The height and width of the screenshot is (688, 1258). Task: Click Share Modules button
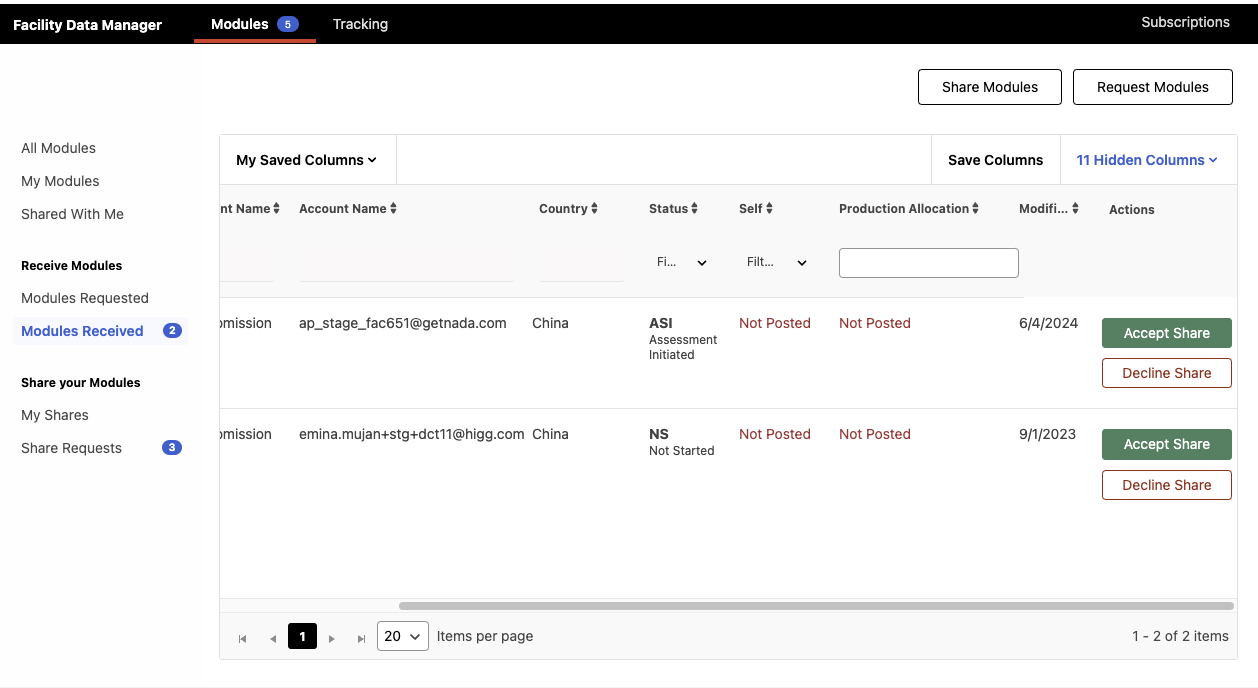(990, 87)
